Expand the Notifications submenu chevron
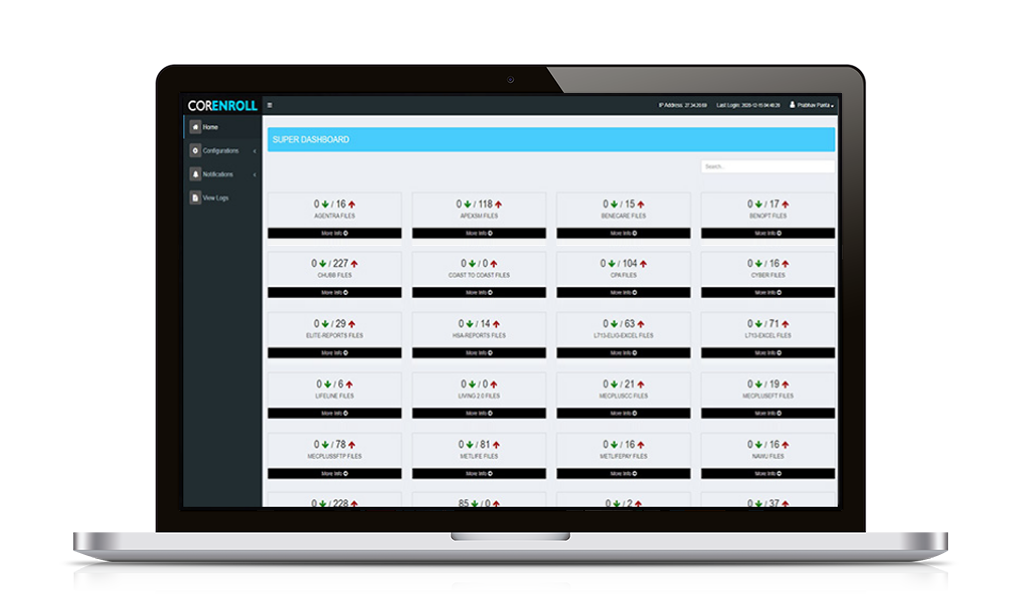Screen dimensions: 1018x594 [x=255, y=174]
